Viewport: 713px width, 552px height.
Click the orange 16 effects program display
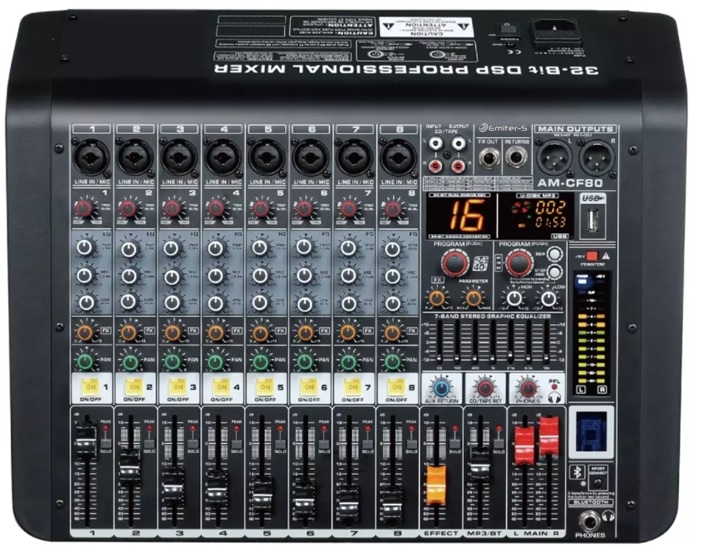(x=457, y=213)
